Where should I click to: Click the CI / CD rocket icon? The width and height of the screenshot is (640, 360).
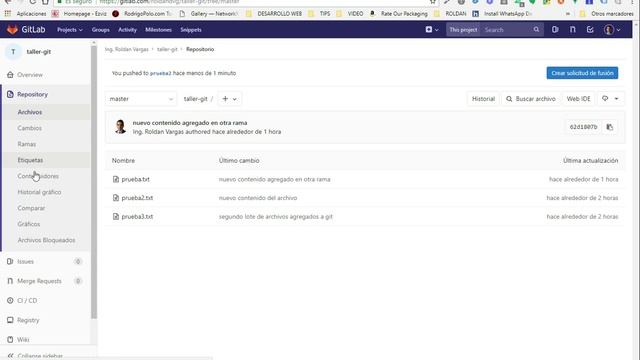[10, 300]
